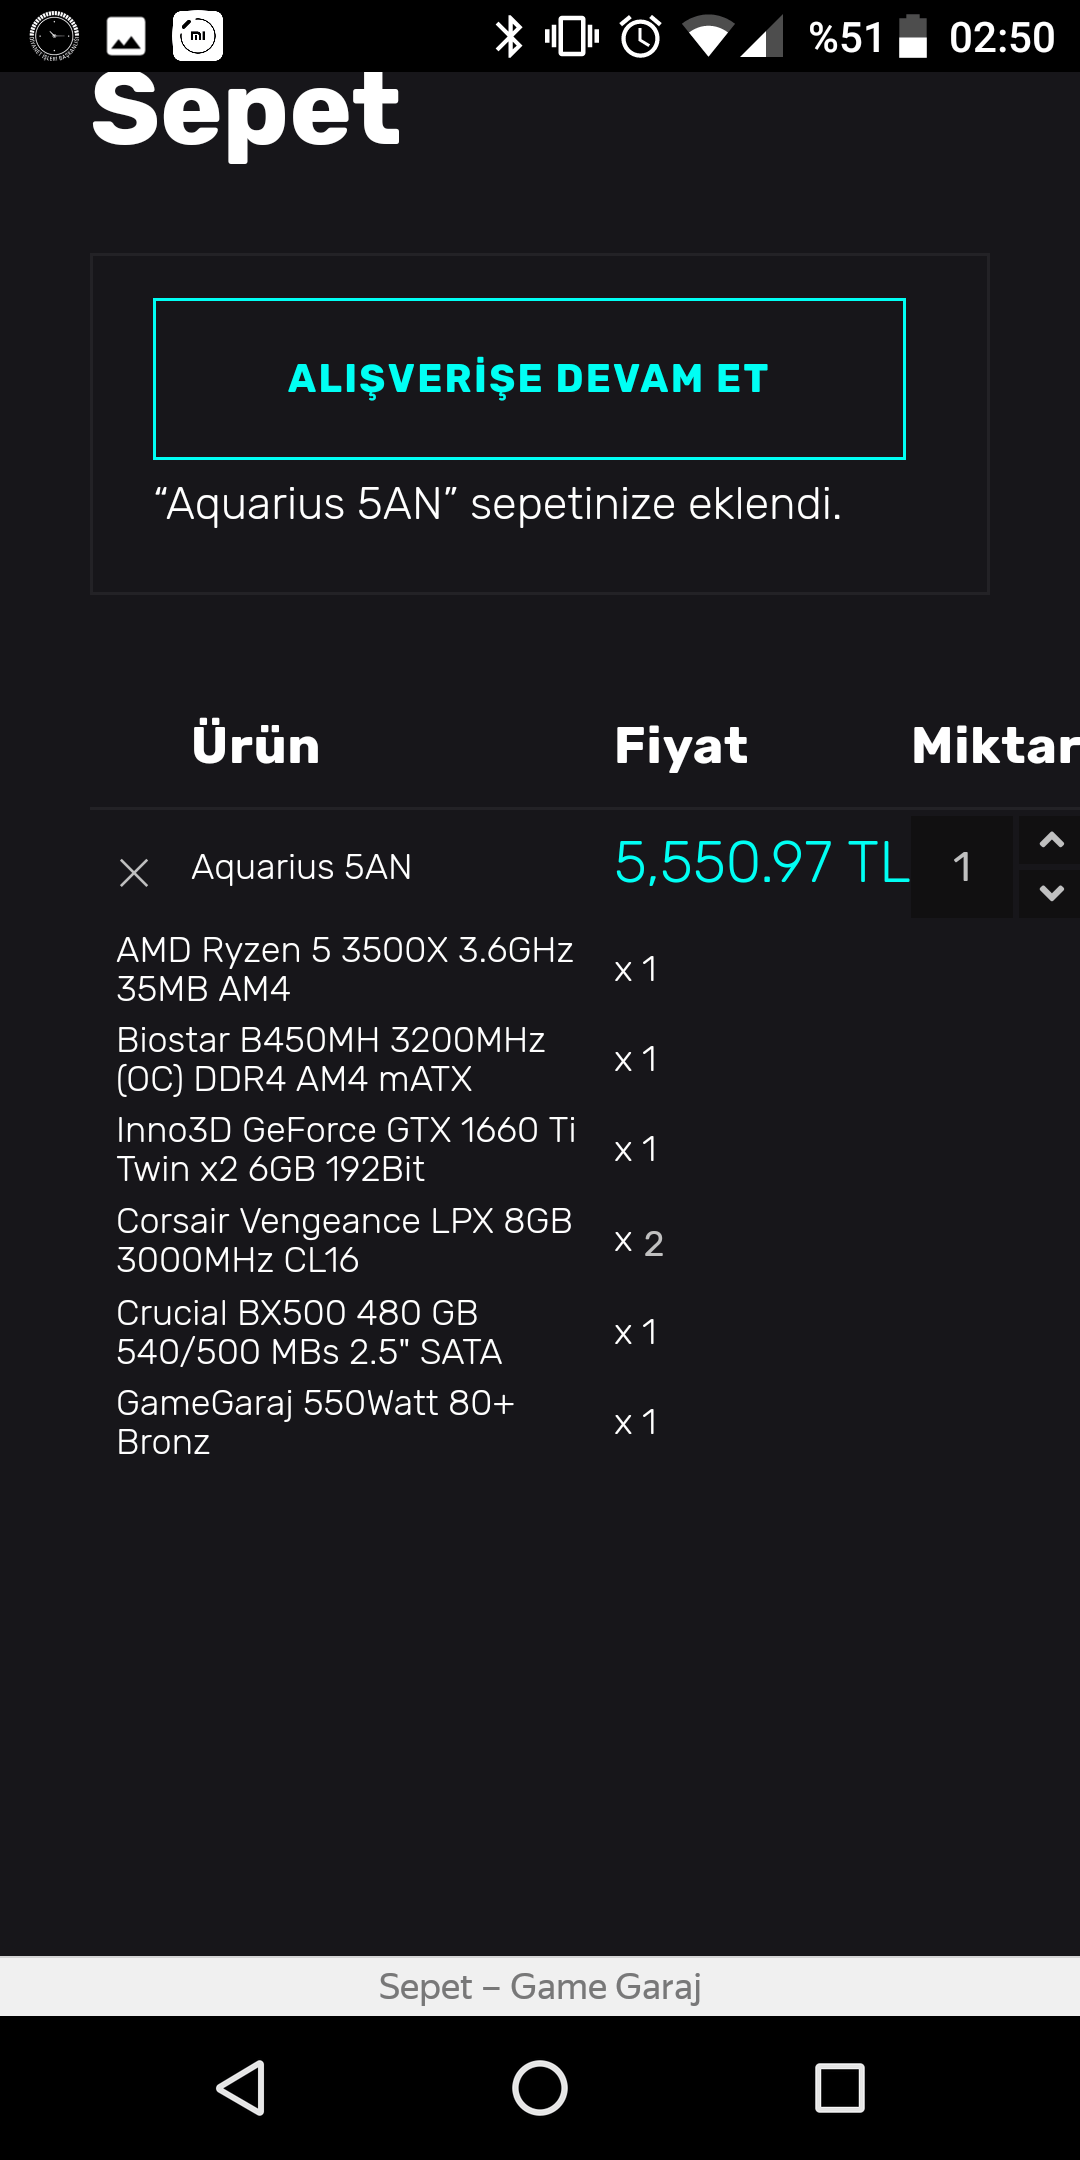
Task: Tap the Bluetooth status icon
Action: [x=509, y=37]
